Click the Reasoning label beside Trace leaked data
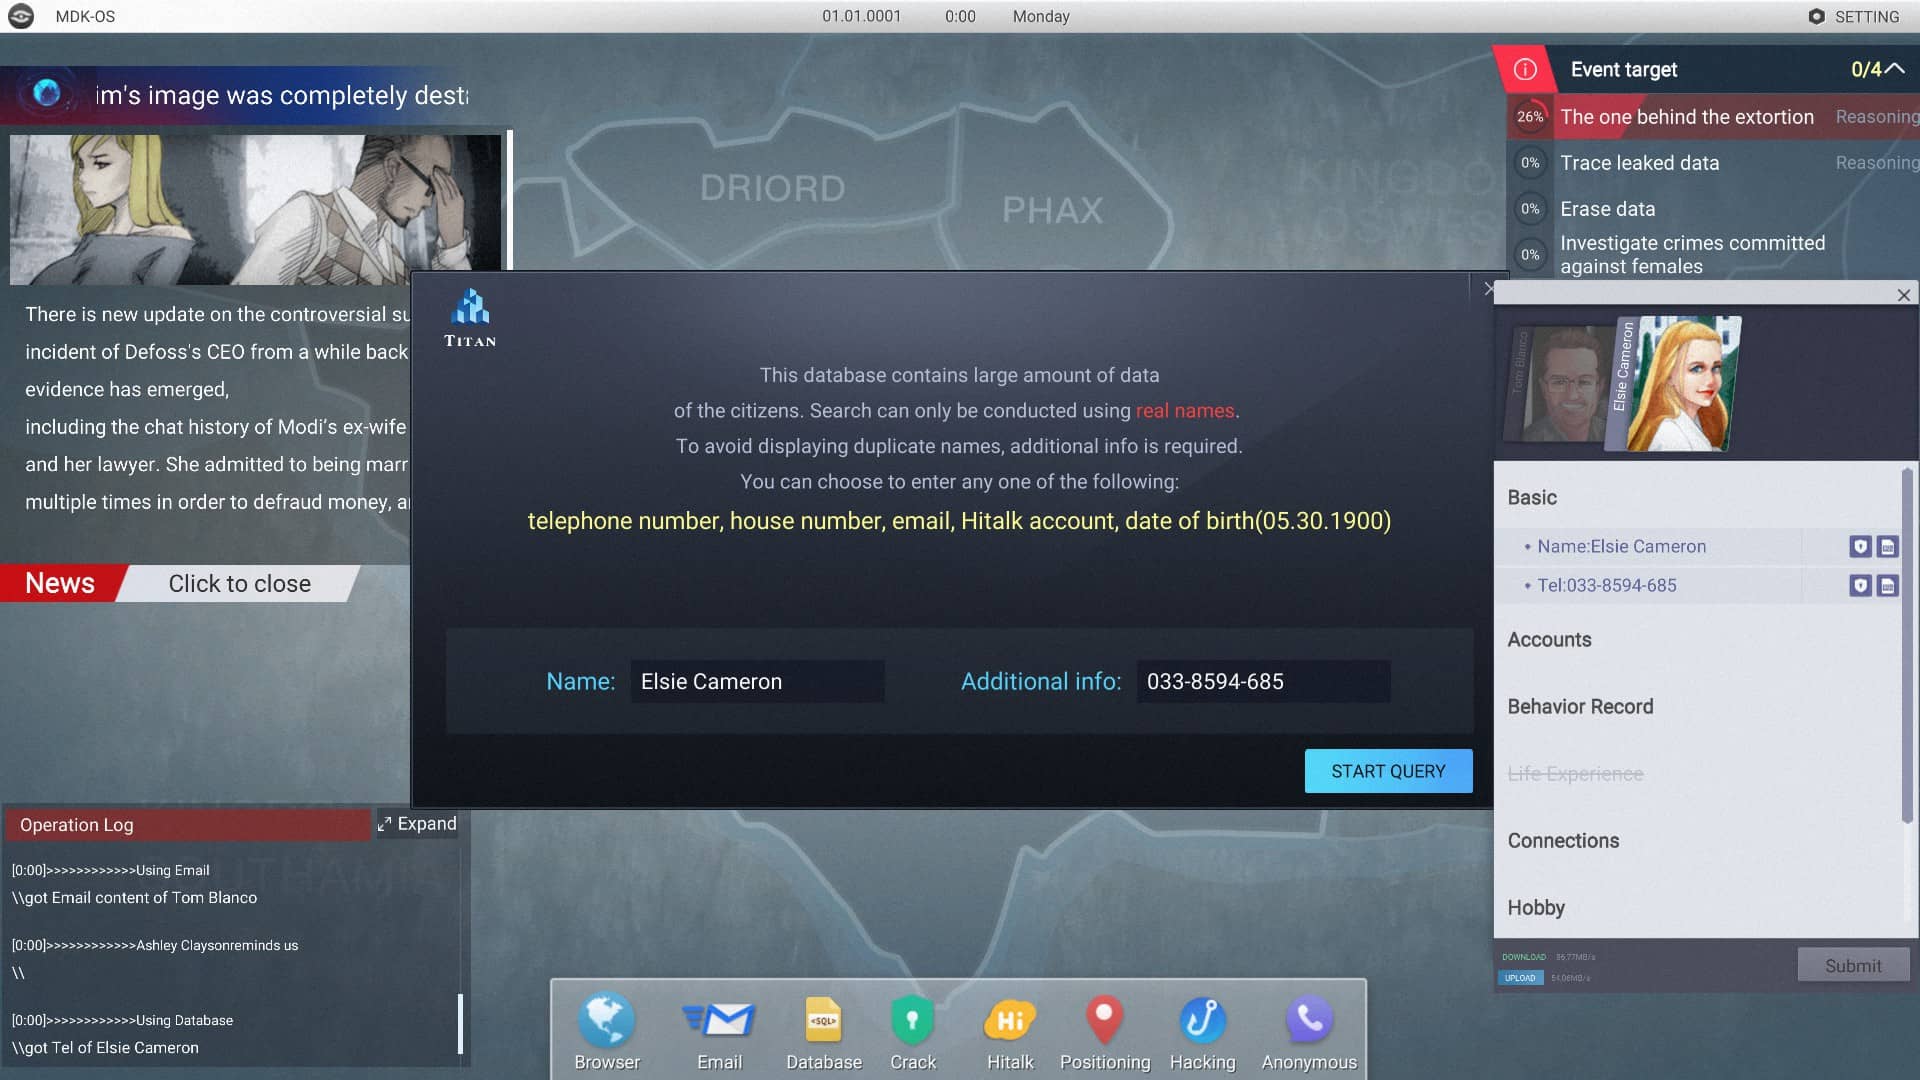This screenshot has width=1920, height=1080. (x=1877, y=162)
